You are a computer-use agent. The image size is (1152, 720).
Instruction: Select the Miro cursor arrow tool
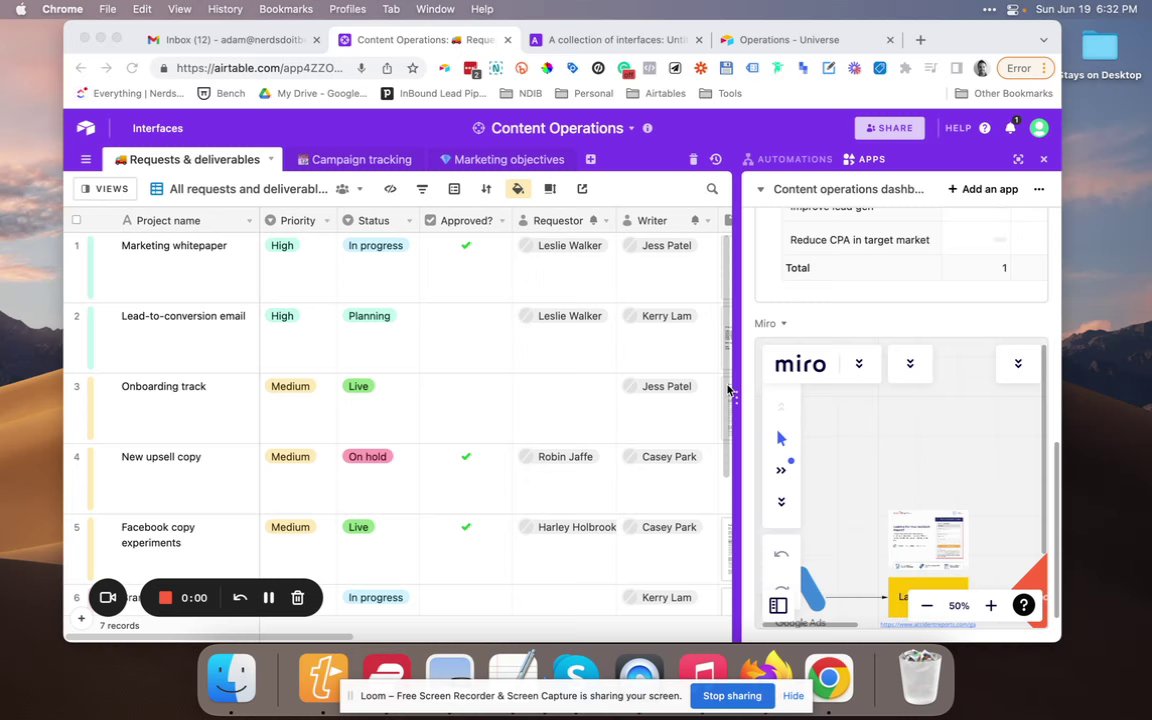tap(781, 439)
